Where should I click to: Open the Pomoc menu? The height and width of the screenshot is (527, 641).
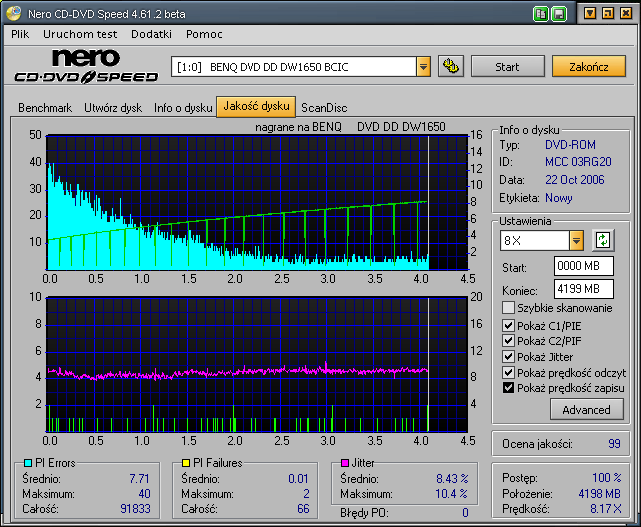204,34
